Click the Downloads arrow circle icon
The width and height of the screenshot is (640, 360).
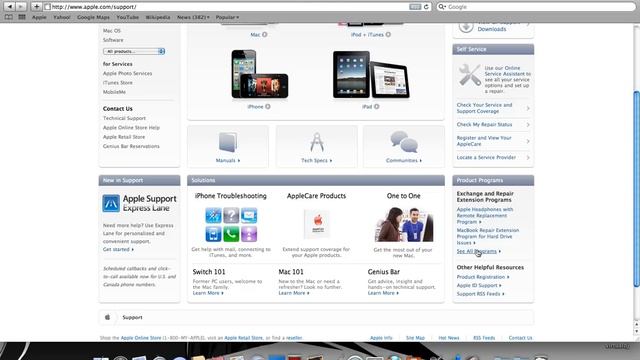click(466, 27)
